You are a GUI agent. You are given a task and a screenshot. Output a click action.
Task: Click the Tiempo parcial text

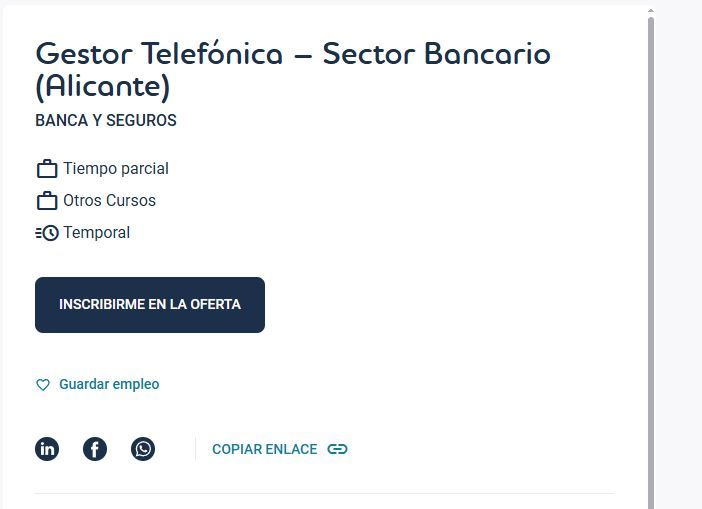(116, 168)
